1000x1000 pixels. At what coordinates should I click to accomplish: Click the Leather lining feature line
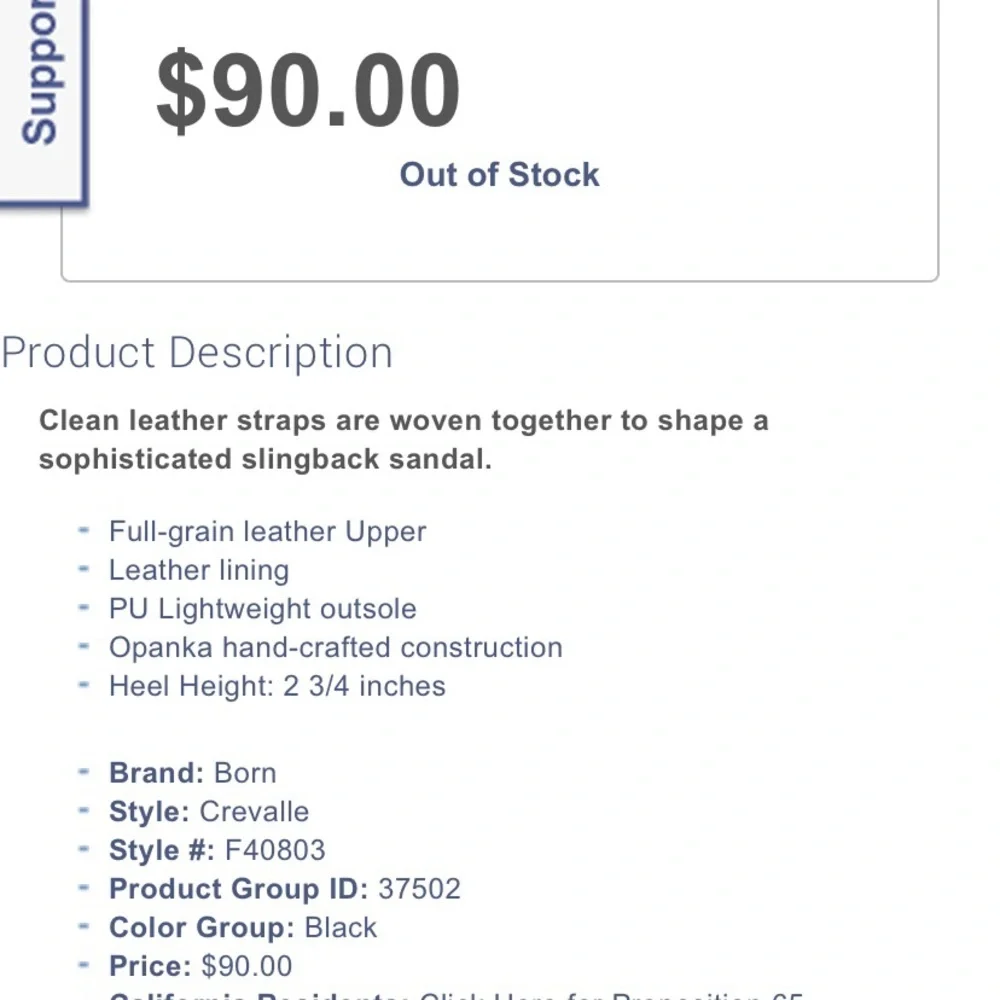(199, 570)
